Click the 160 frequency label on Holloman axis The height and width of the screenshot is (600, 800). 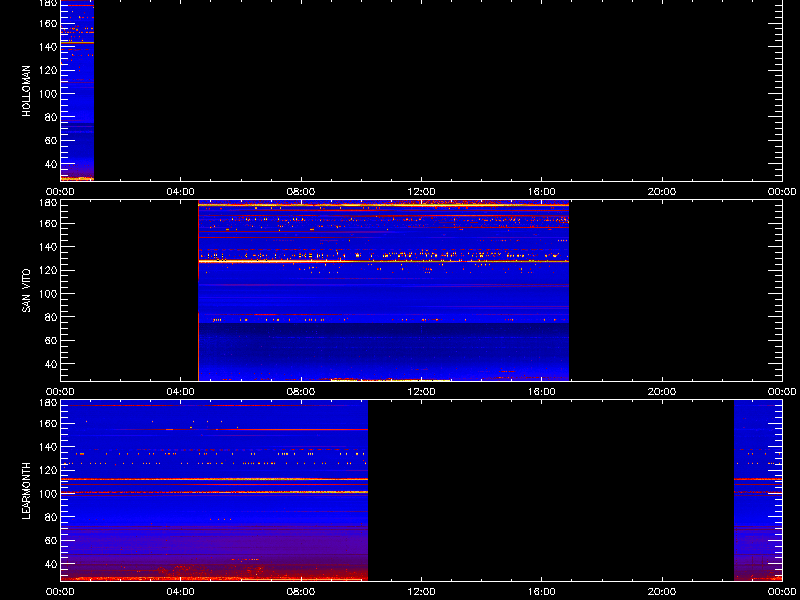[x=48, y=23]
